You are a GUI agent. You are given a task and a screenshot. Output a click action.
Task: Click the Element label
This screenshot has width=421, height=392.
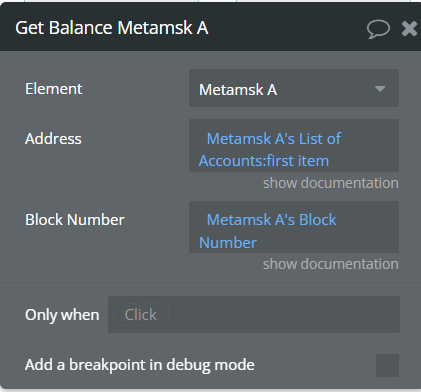click(54, 89)
